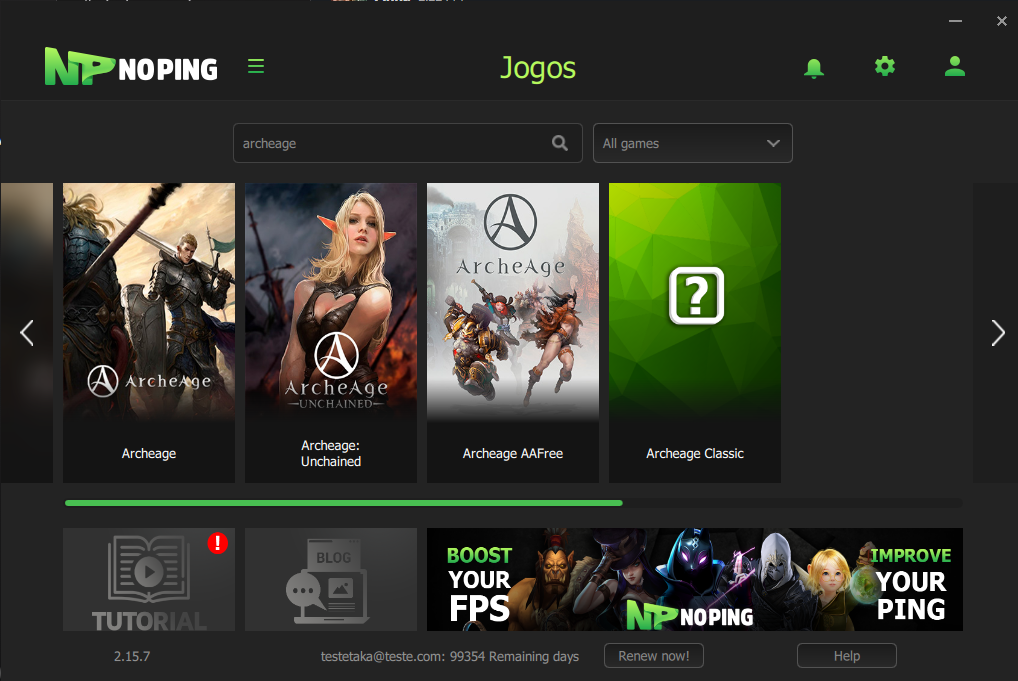Go to next games with right arrow
Viewport: 1018px width, 681px height.
click(998, 333)
